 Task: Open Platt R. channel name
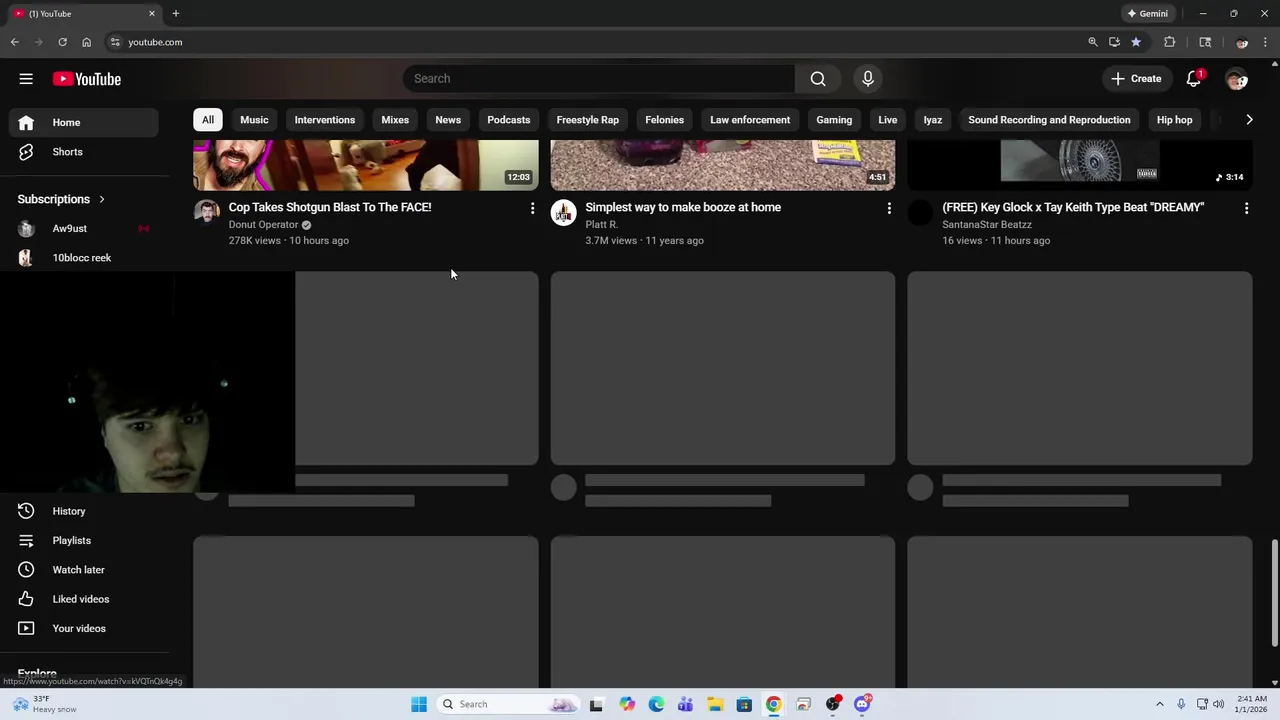tap(602, 225)
